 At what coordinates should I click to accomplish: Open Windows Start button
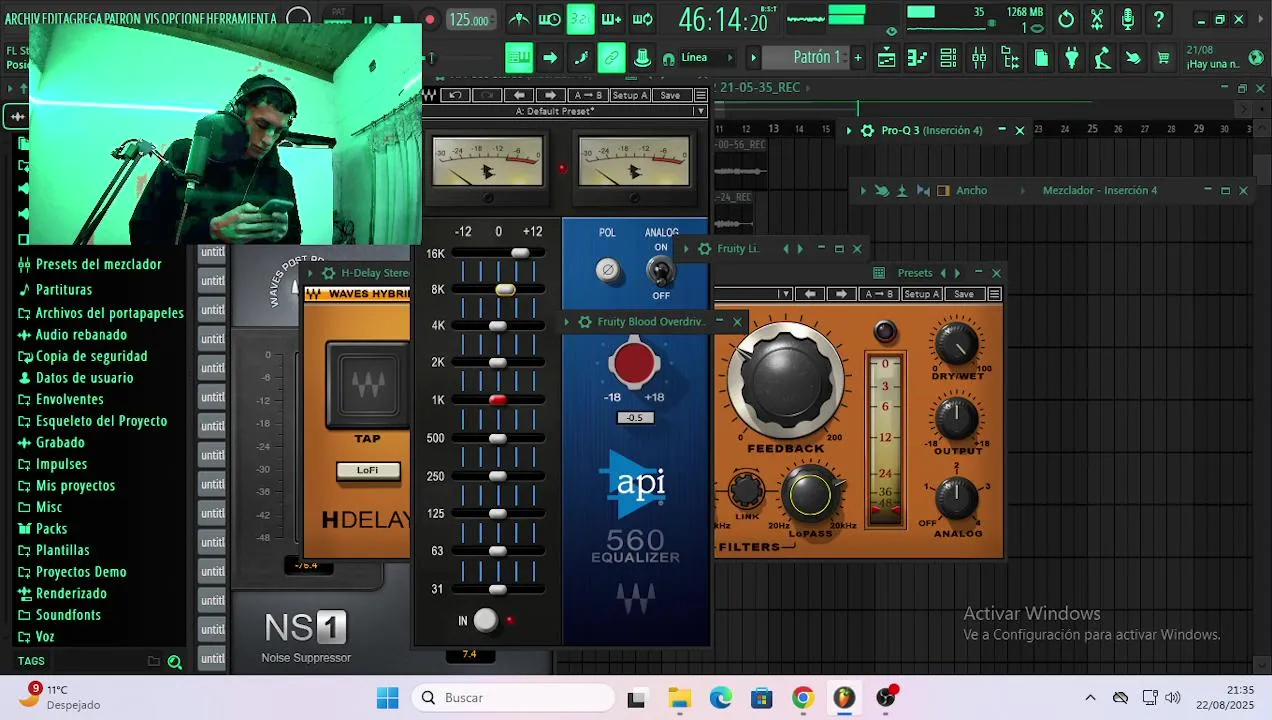388,698
